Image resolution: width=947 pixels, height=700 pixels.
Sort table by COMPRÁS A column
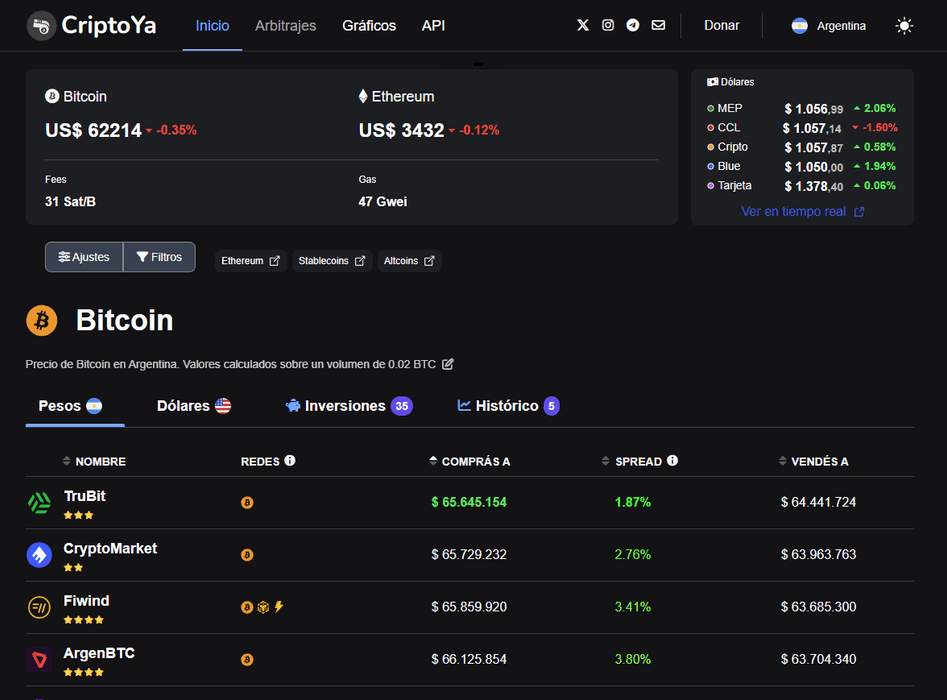pos(470,461)
